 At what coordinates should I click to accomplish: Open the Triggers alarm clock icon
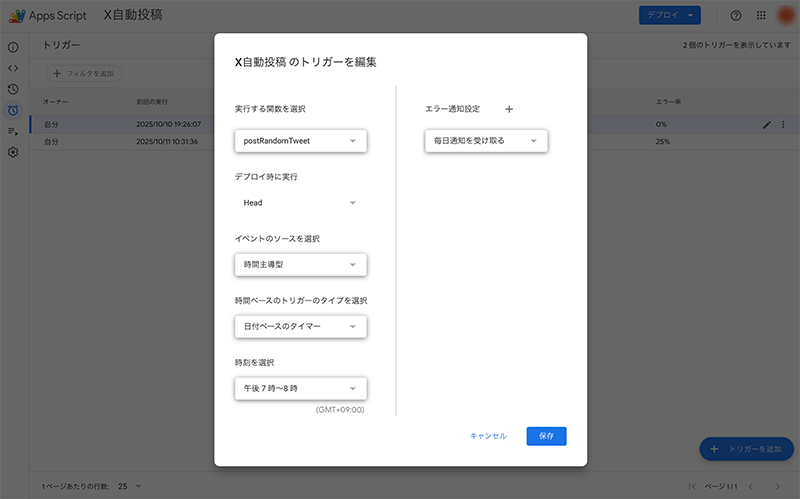pos(13,110)
